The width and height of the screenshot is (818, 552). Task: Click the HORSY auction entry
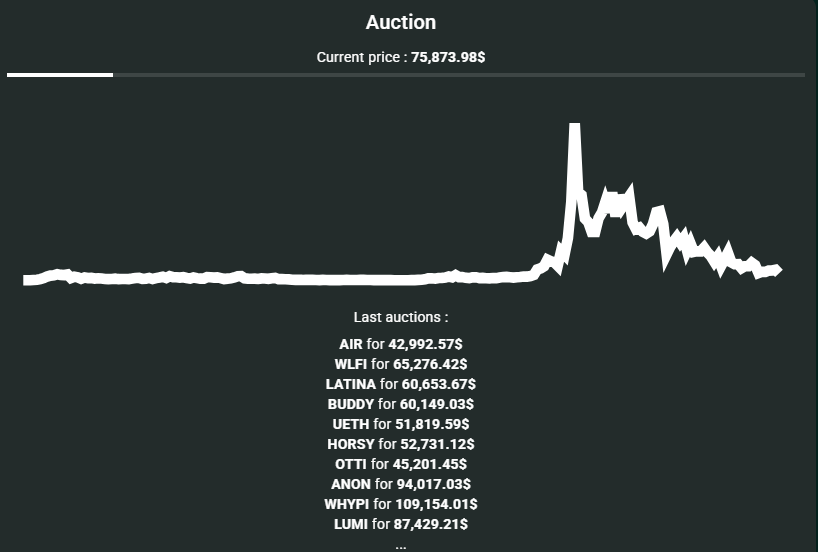point(400,444)
